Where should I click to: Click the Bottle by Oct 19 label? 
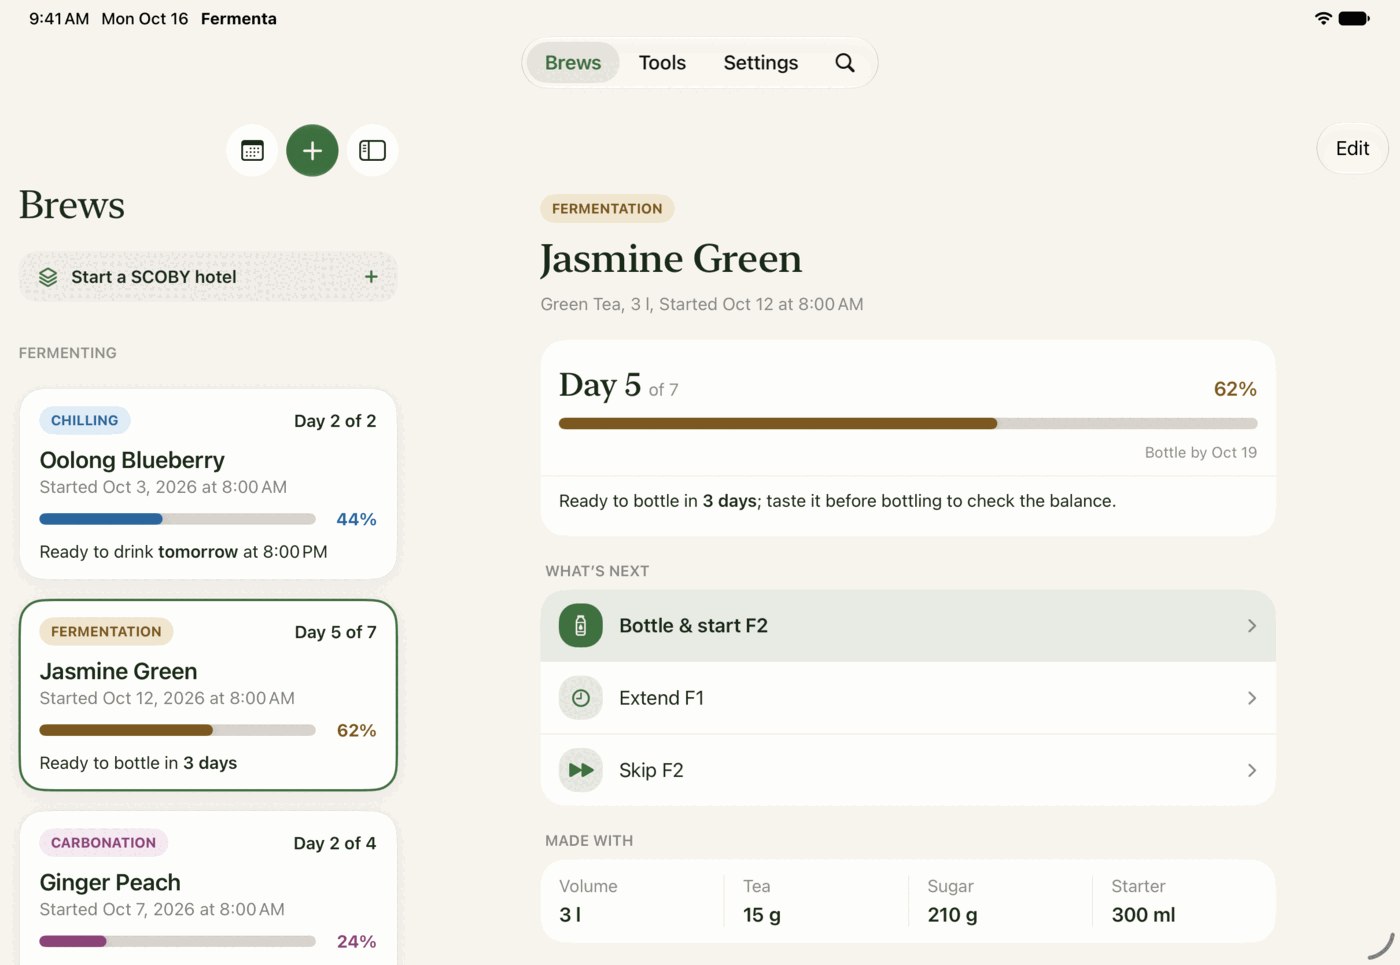[1200, 452]
